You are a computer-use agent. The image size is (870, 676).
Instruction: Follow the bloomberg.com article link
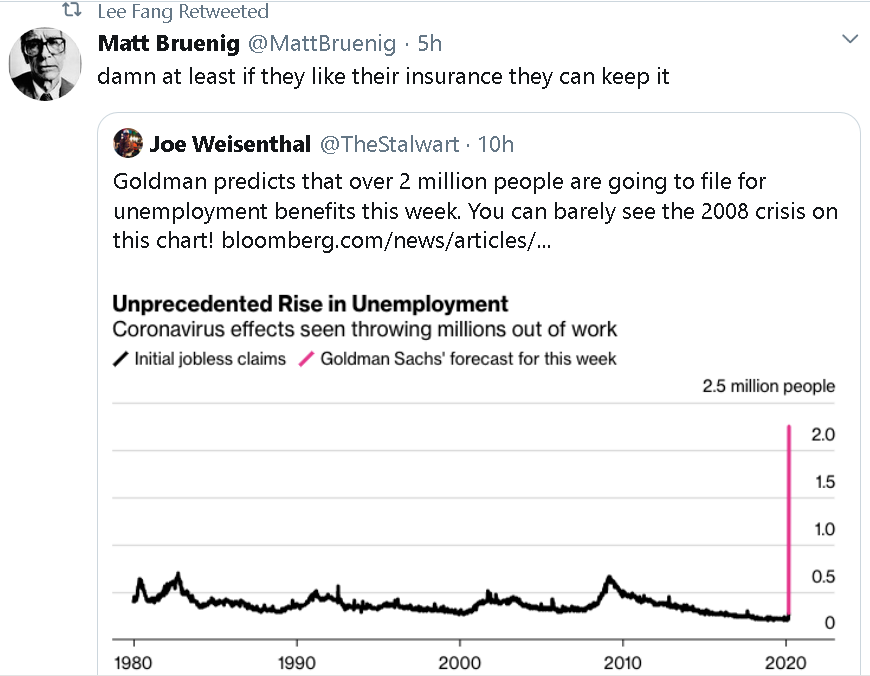click(386, 240)
